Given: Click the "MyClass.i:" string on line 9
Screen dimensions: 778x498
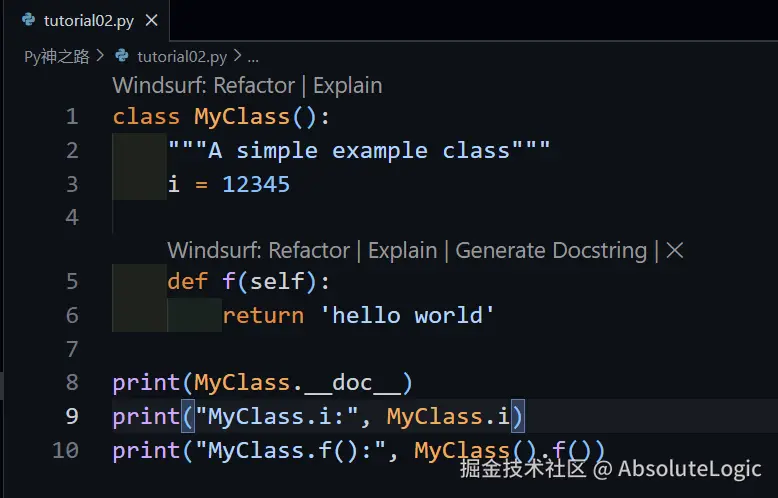Looking at the screenshot, I should (277, 416).
